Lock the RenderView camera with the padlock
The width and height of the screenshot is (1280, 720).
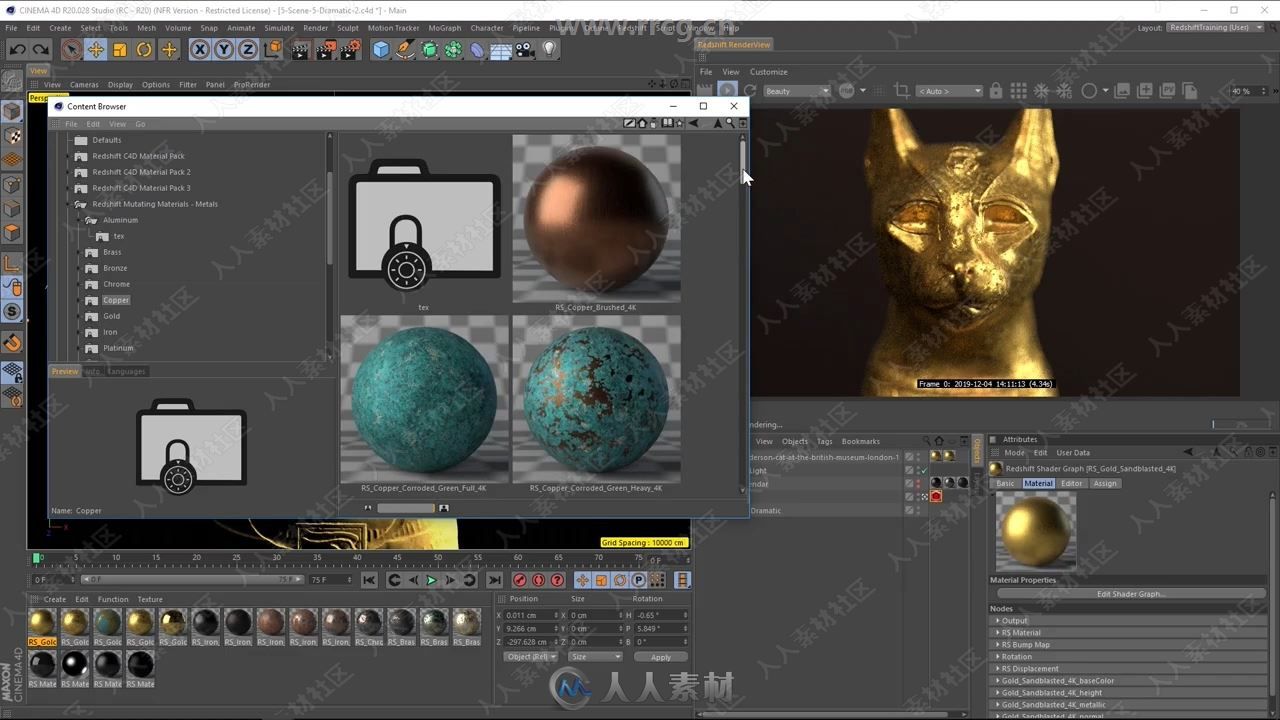(995, 91)
